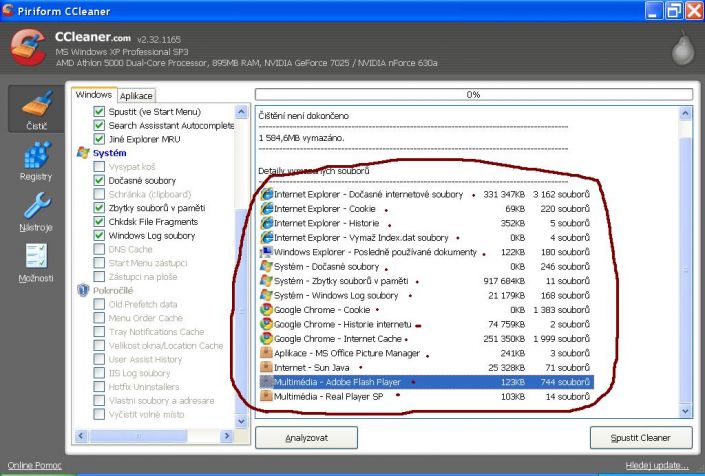Click IE icon beside Internet Explorer - Historie

tap(267, 223)
